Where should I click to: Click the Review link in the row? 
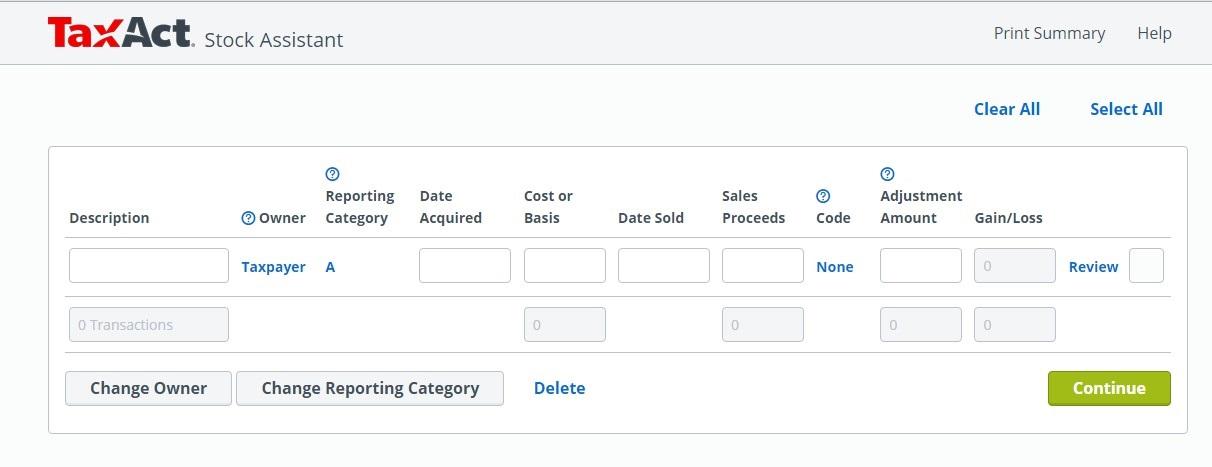[1093, 267]
